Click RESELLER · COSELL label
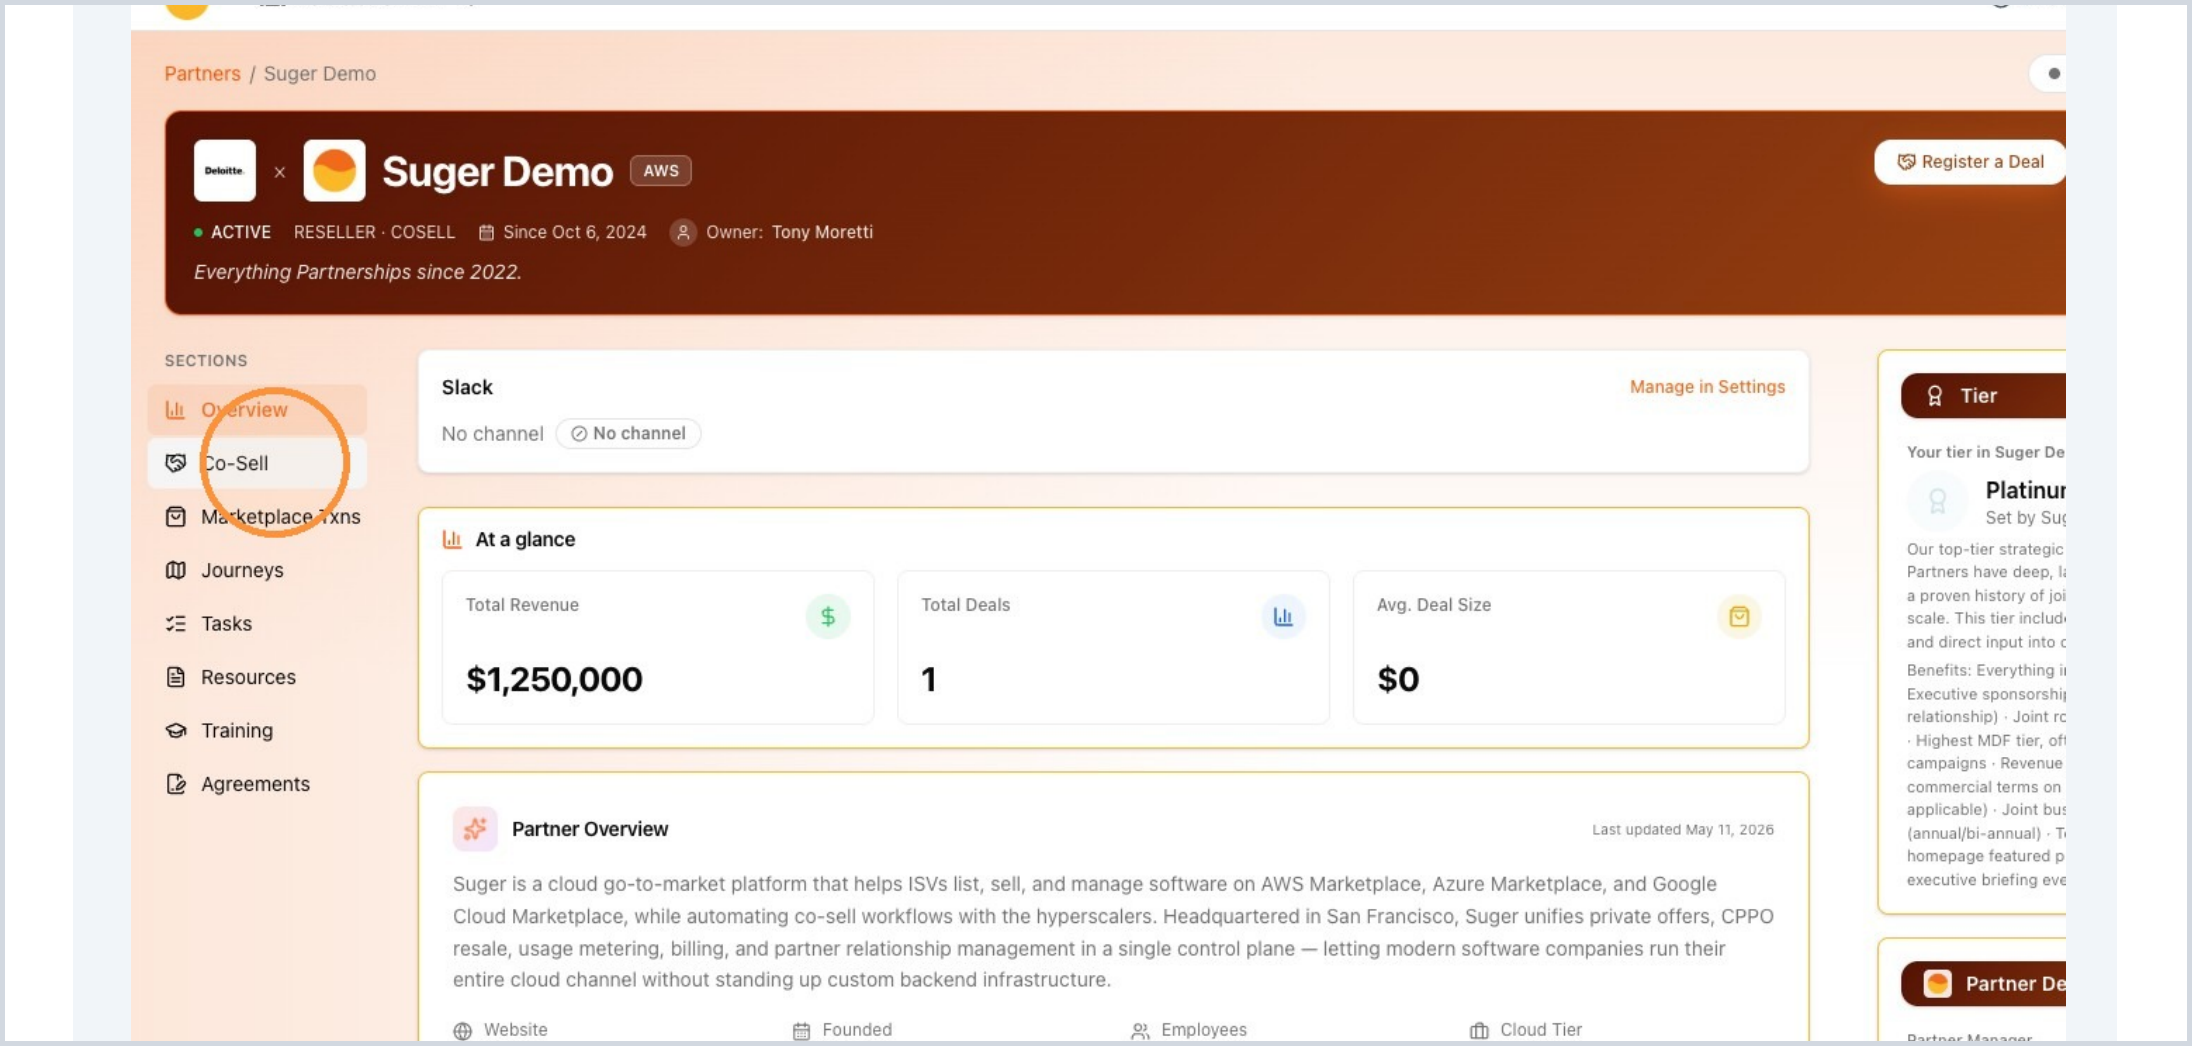 click(x=374, y=232)
